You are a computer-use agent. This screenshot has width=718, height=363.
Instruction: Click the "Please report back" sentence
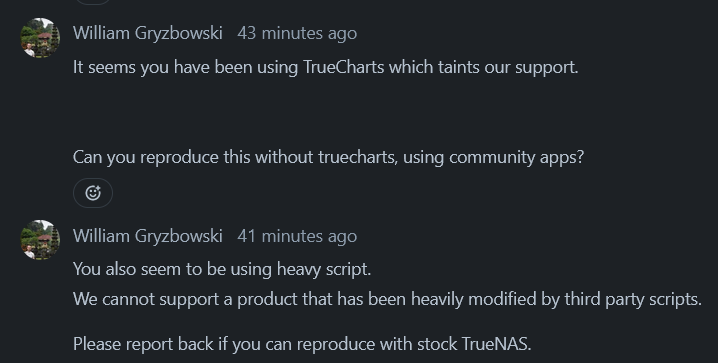point(302,344)
